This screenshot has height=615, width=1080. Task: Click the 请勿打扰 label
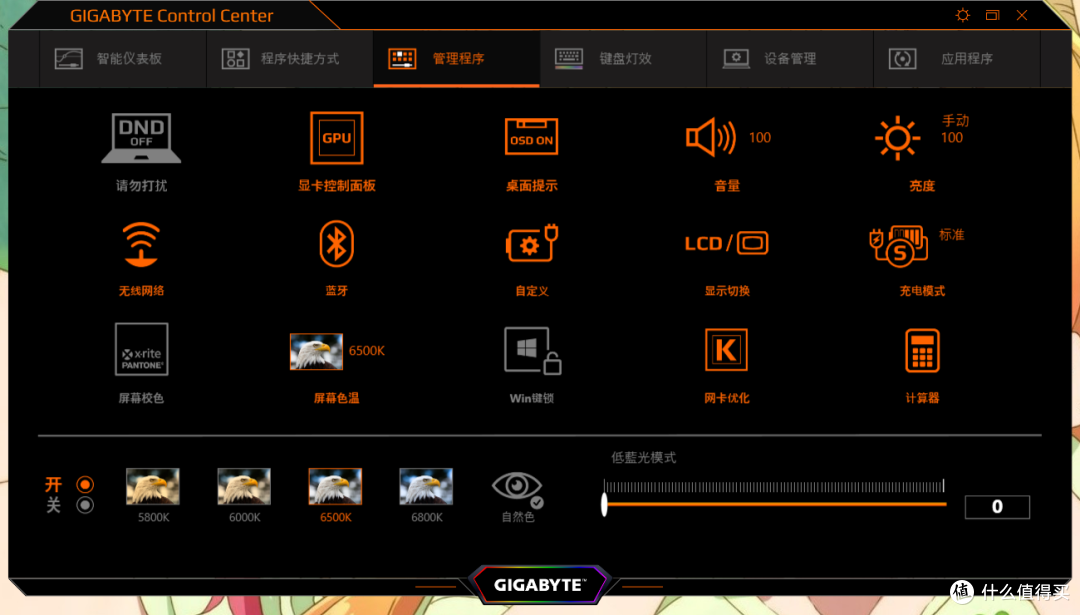click(x=141, y=185)
